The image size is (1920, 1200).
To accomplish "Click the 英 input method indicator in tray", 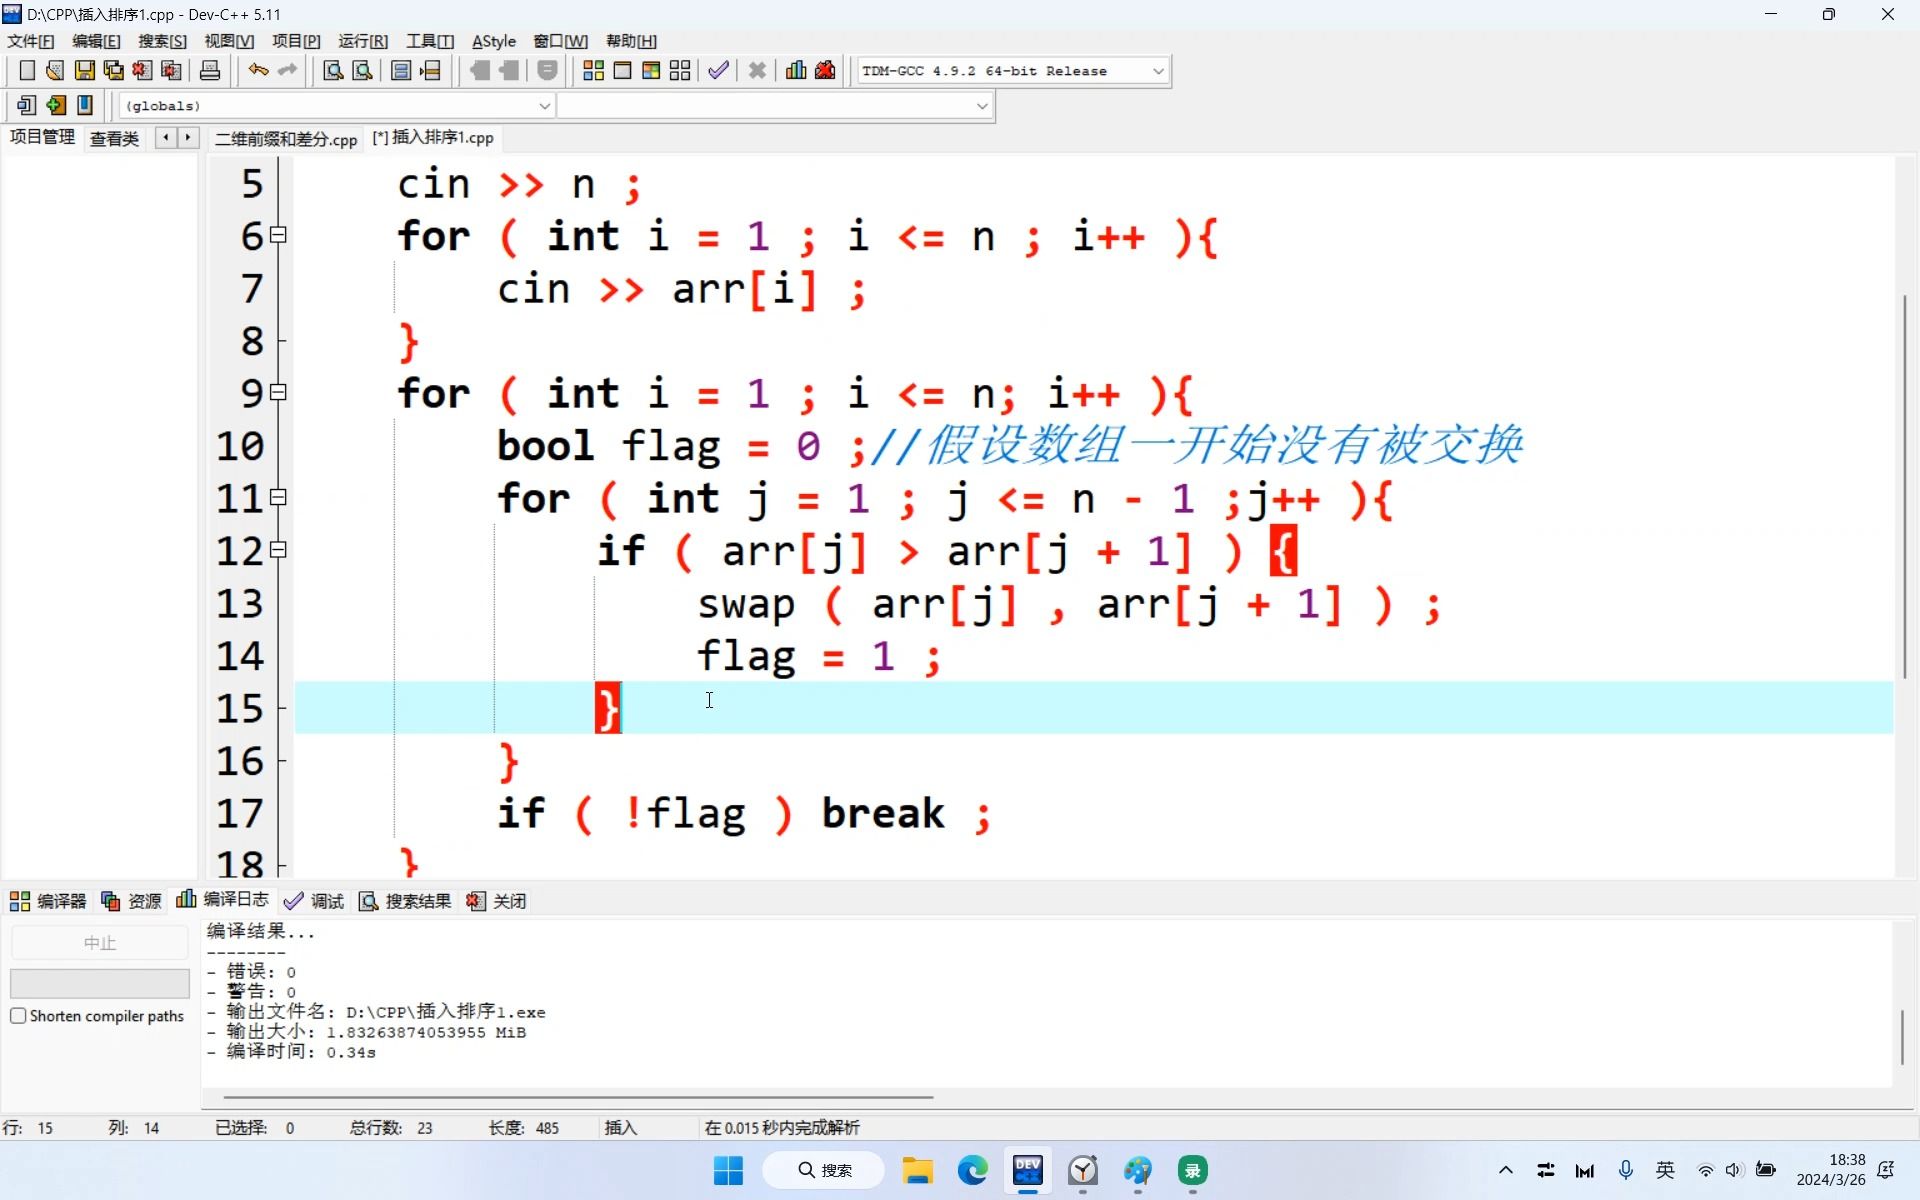I will [x=1665, y=1170].
